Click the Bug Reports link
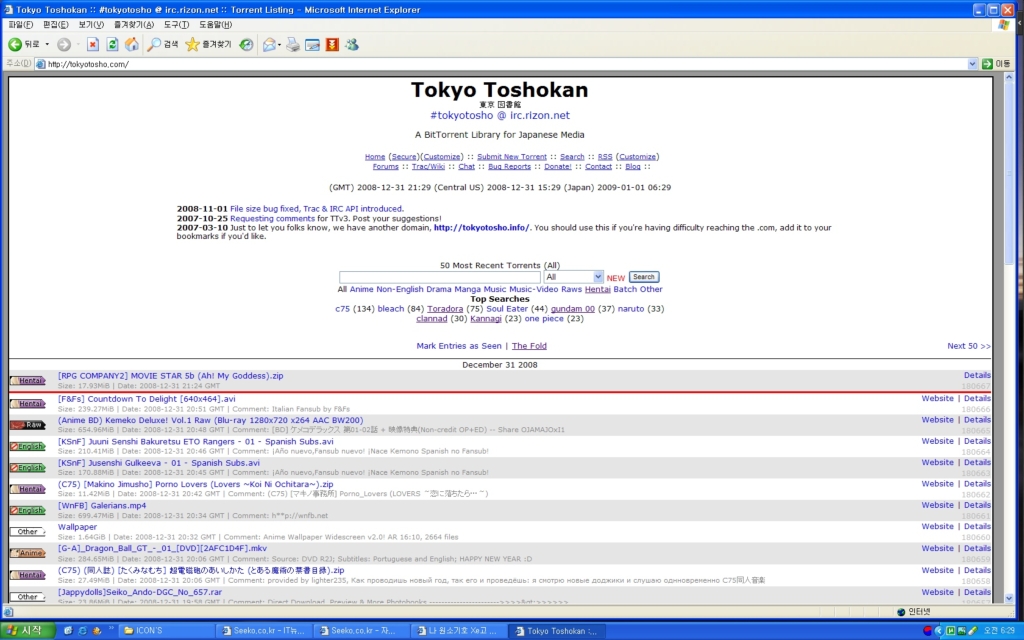The height and width of the screenshot is (640, 1024). [509, 167]
